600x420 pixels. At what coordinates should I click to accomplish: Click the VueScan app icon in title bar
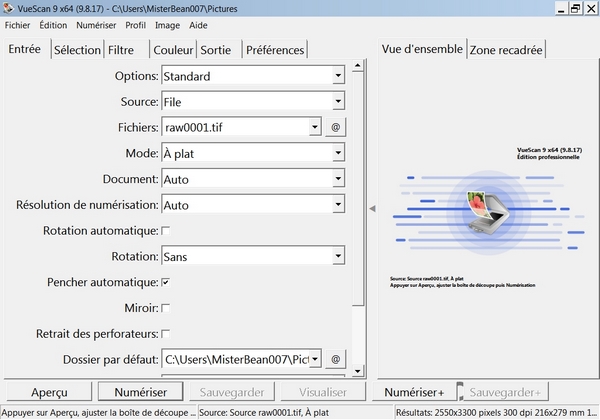(x=8, y=8)
